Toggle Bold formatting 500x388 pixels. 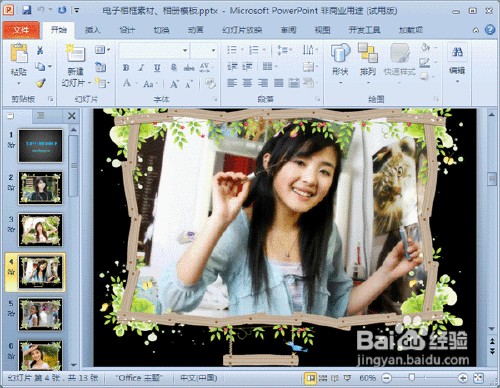(x=126, y=68)
